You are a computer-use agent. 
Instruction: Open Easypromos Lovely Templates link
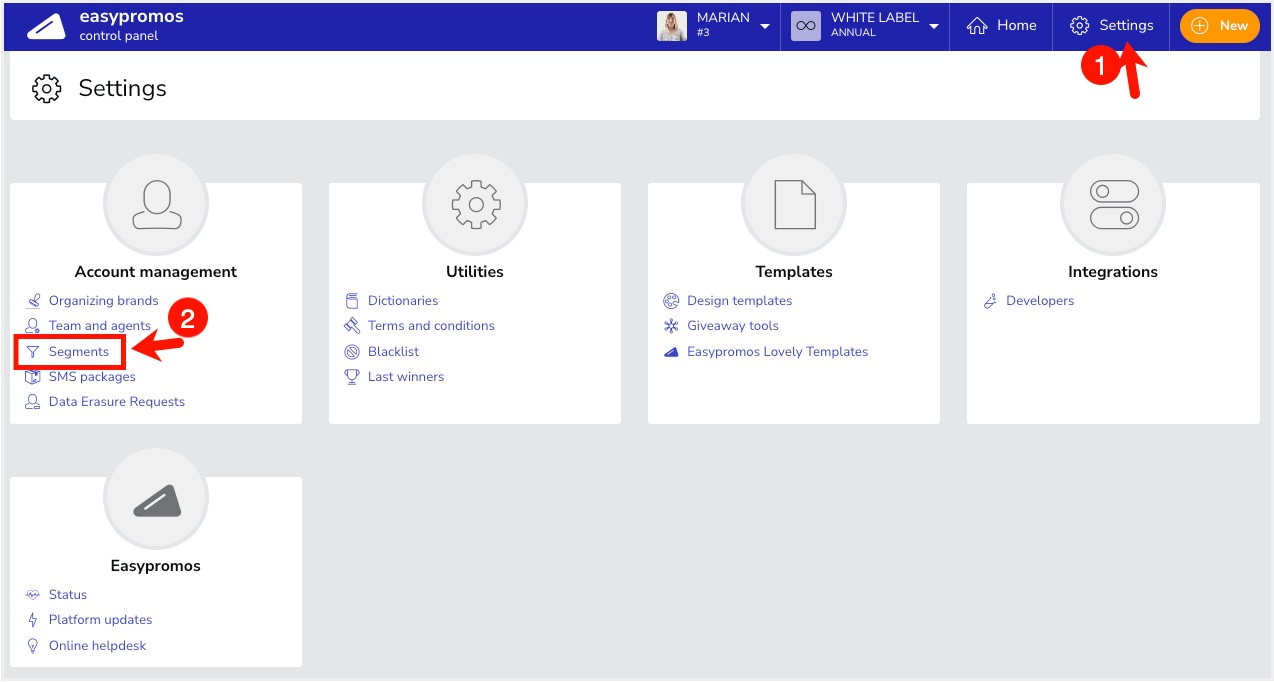(x=777, y=352)
